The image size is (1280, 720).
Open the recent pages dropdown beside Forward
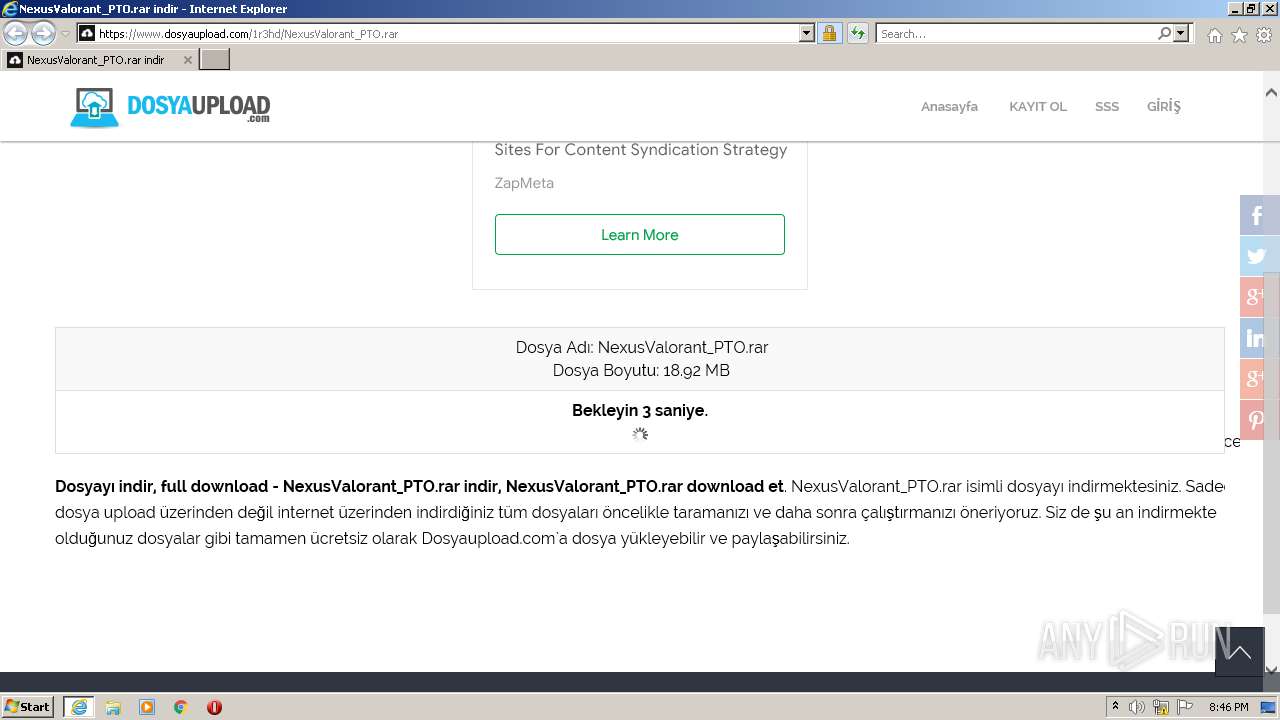tap(66, 33)
